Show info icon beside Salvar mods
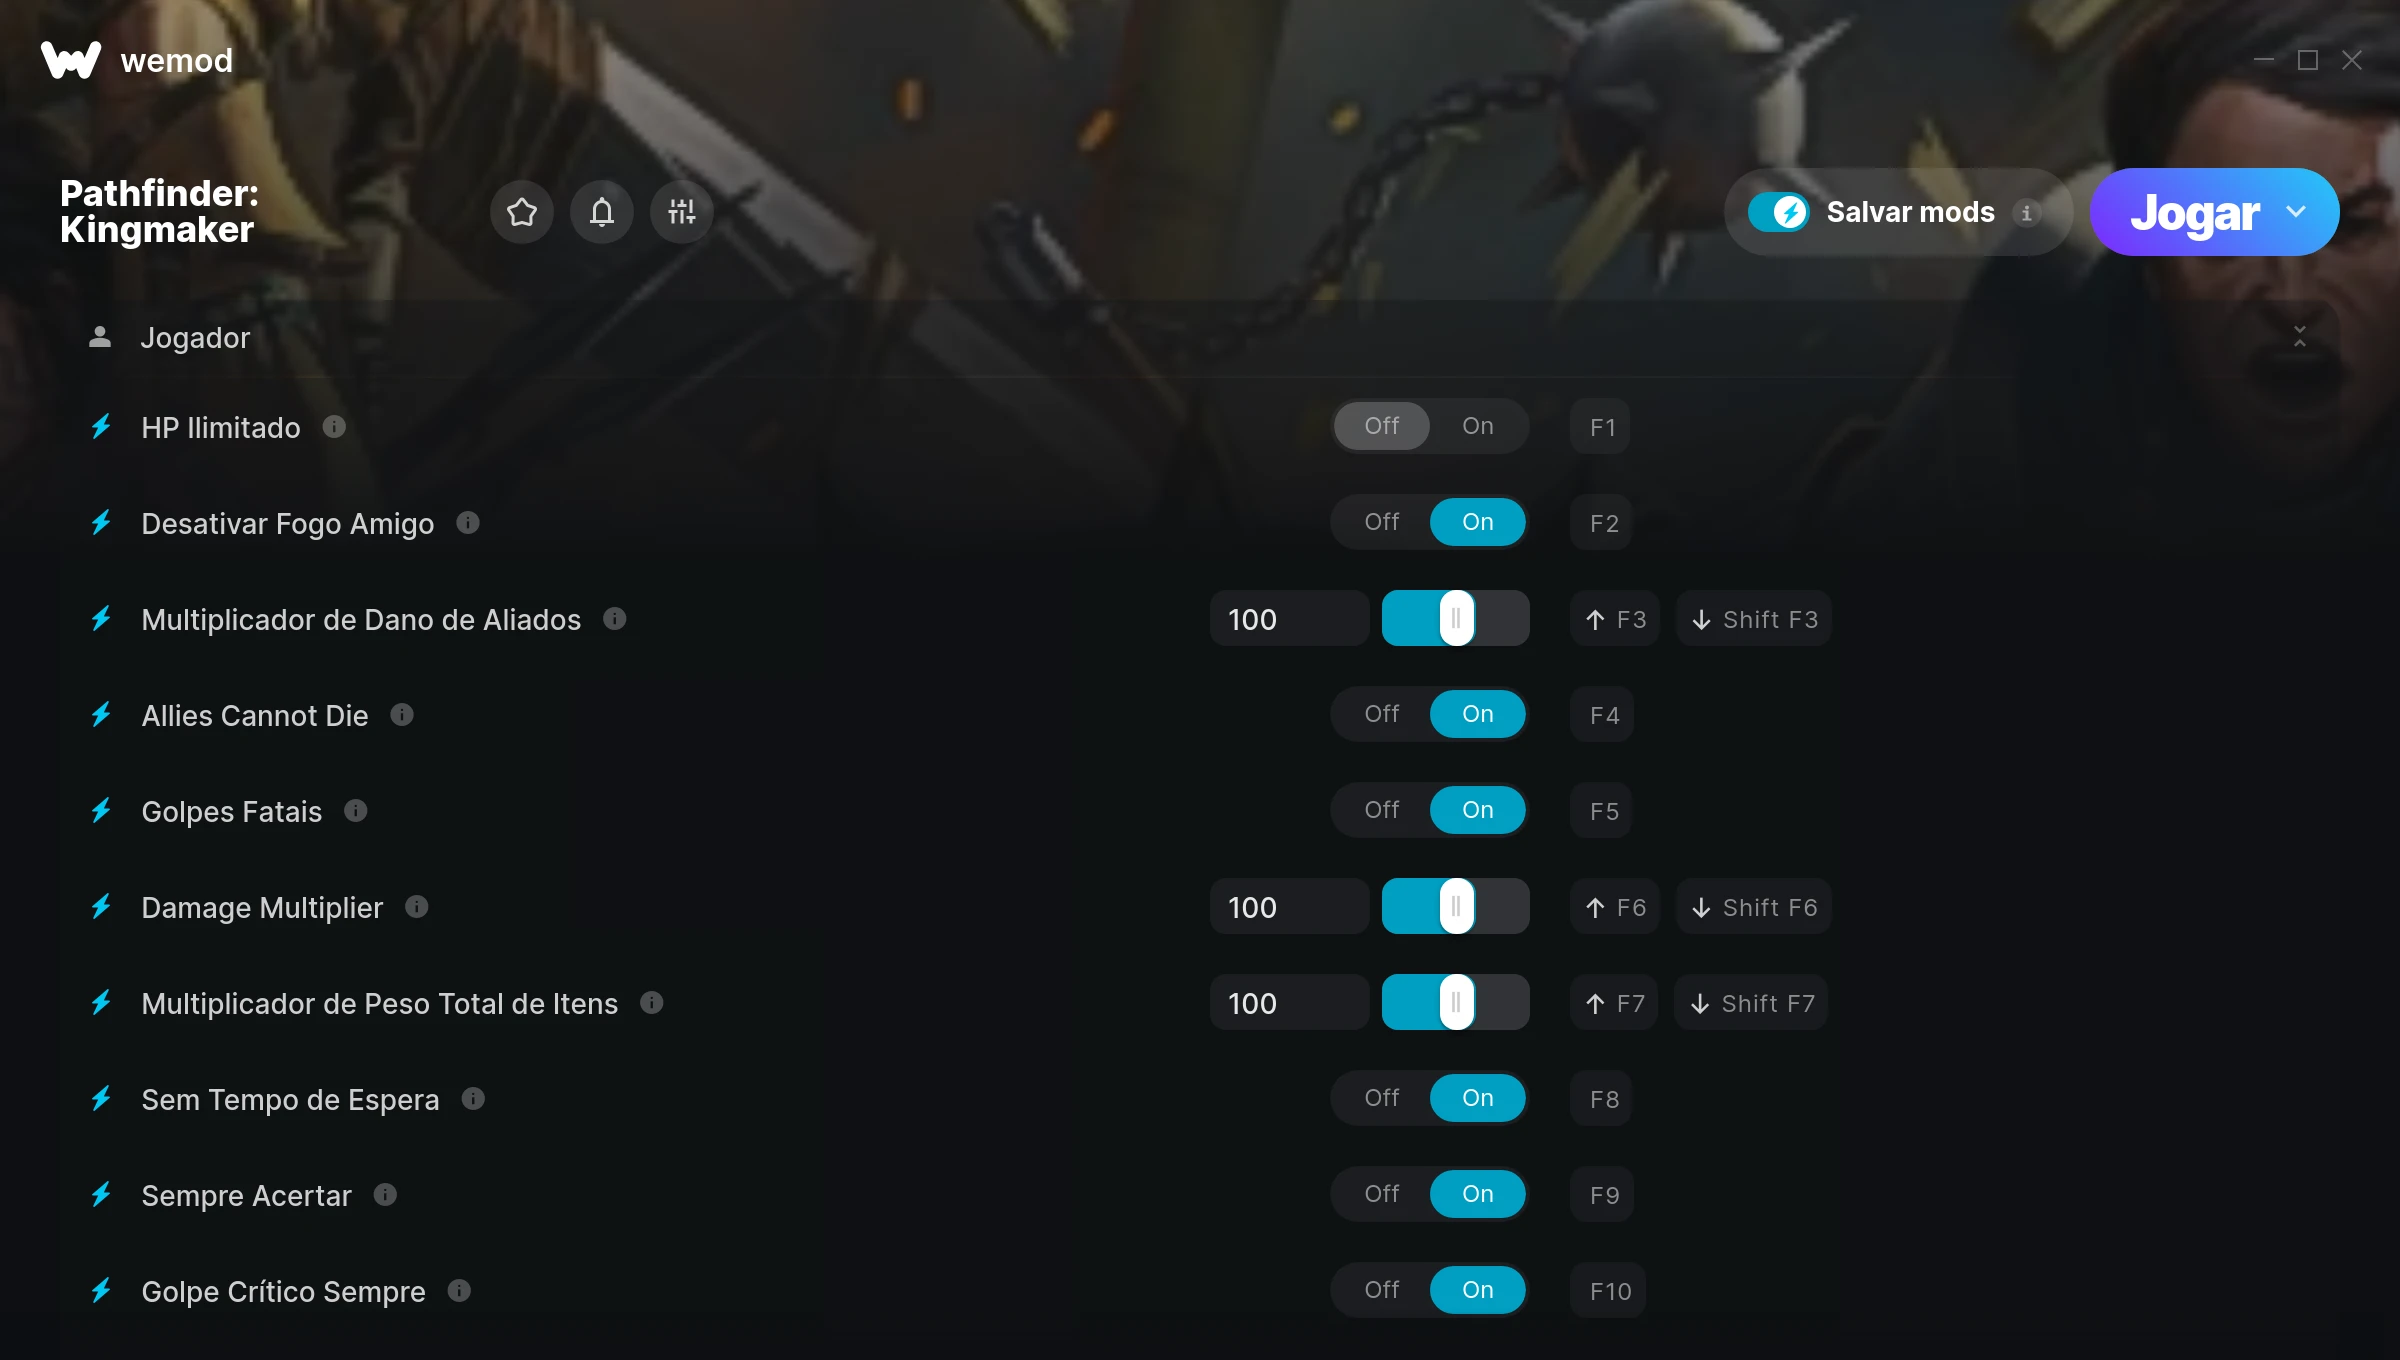The height and width of the screenshot is (1360, 2400). [2027, 213]
